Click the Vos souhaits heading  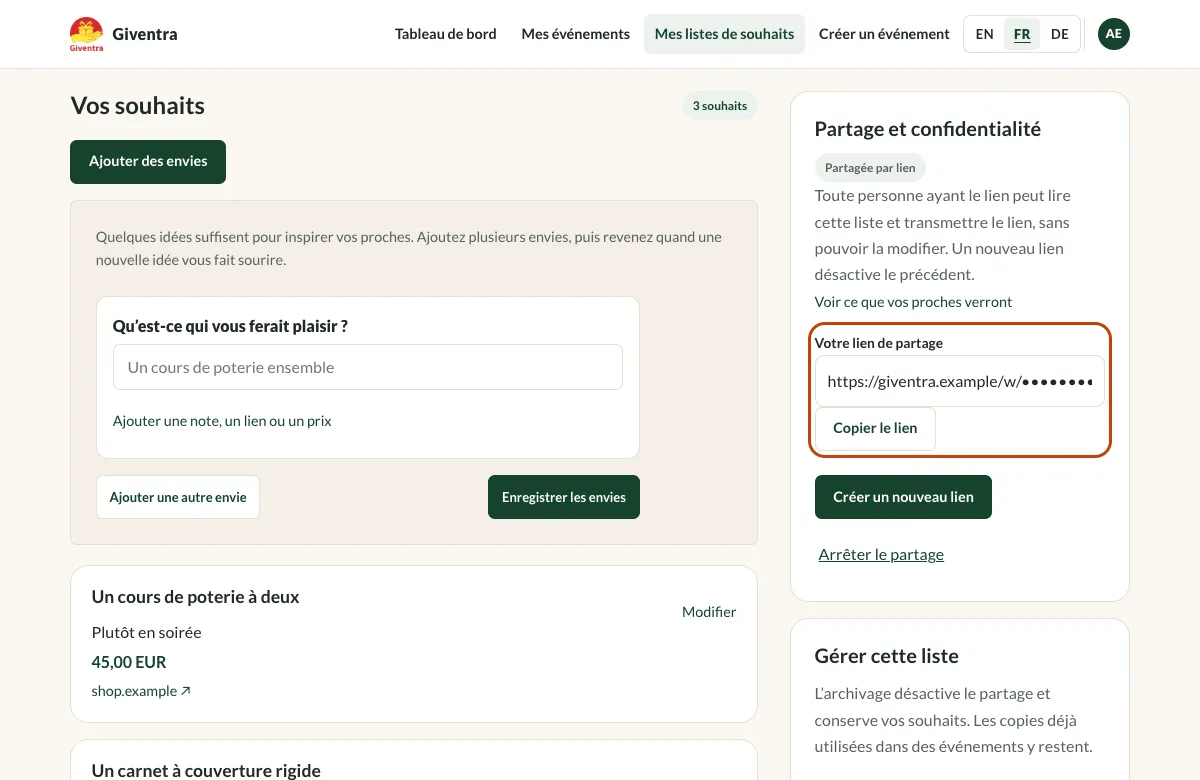click(138, 106)
